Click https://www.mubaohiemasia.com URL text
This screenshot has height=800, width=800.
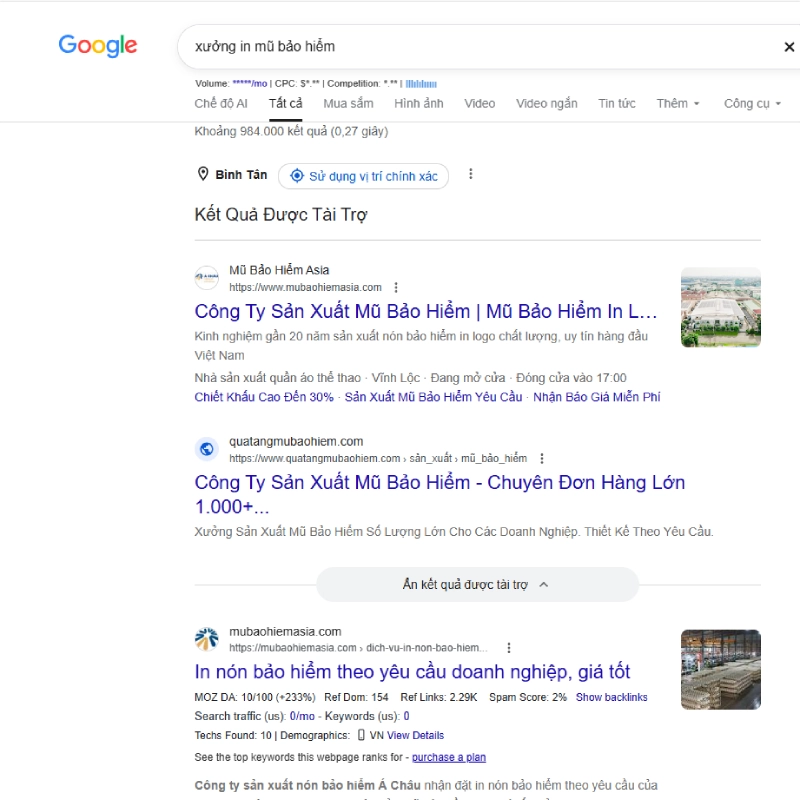point(305,287)
